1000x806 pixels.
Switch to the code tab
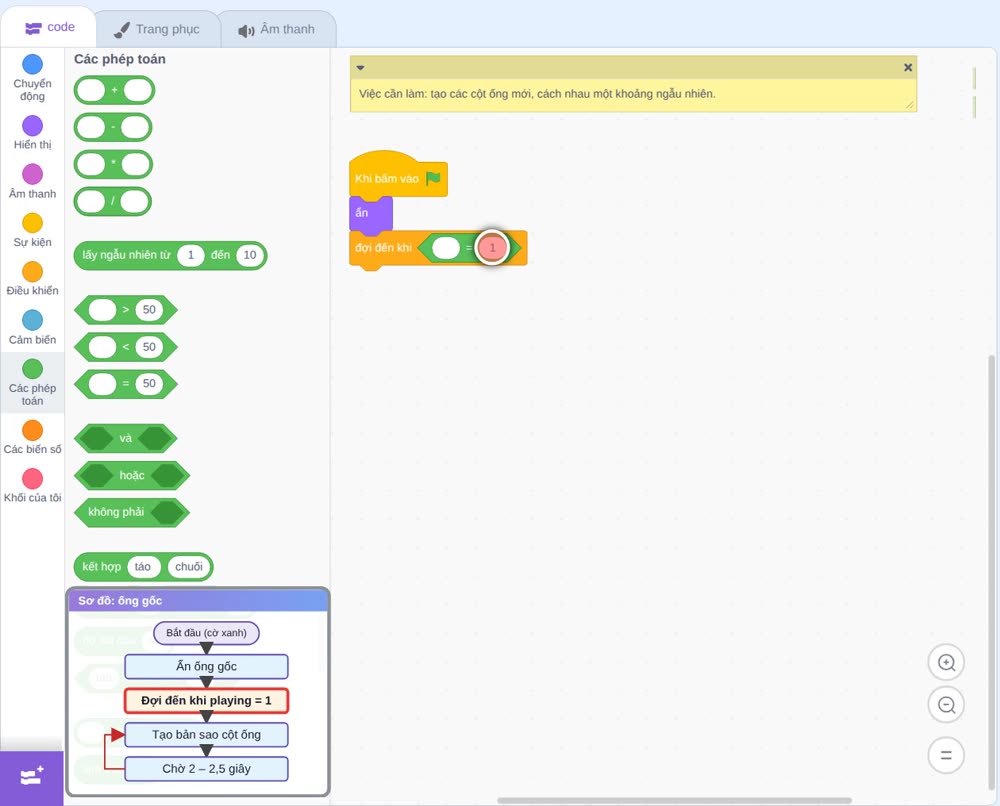[49, 27]
